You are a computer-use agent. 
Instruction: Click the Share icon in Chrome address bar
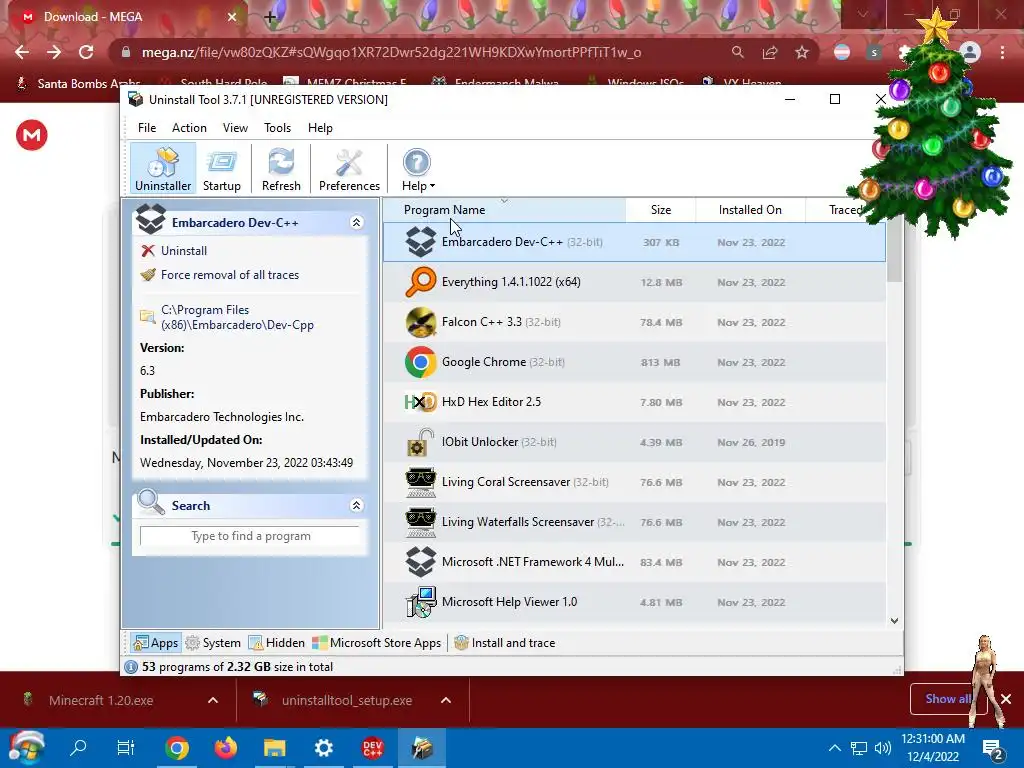click(770, 52)
